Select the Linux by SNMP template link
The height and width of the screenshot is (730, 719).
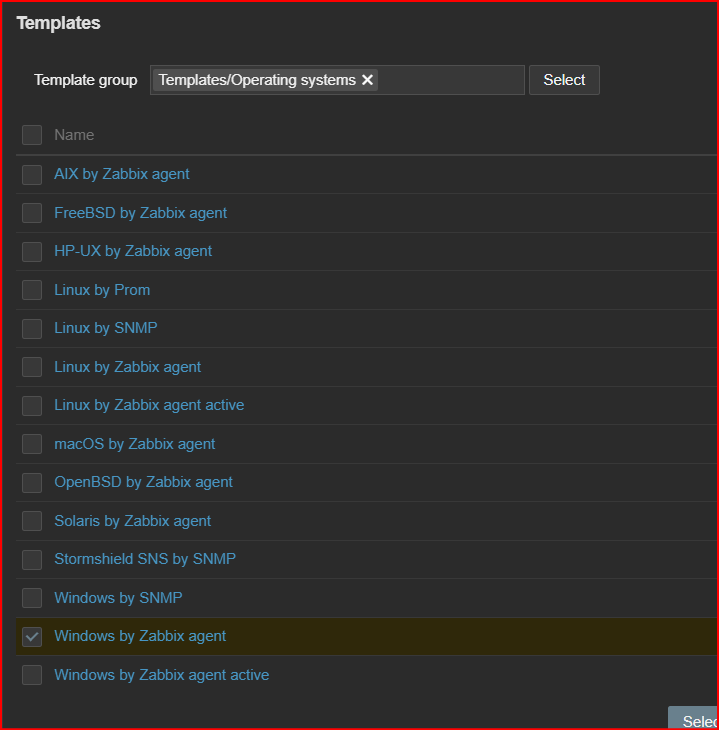106,328
